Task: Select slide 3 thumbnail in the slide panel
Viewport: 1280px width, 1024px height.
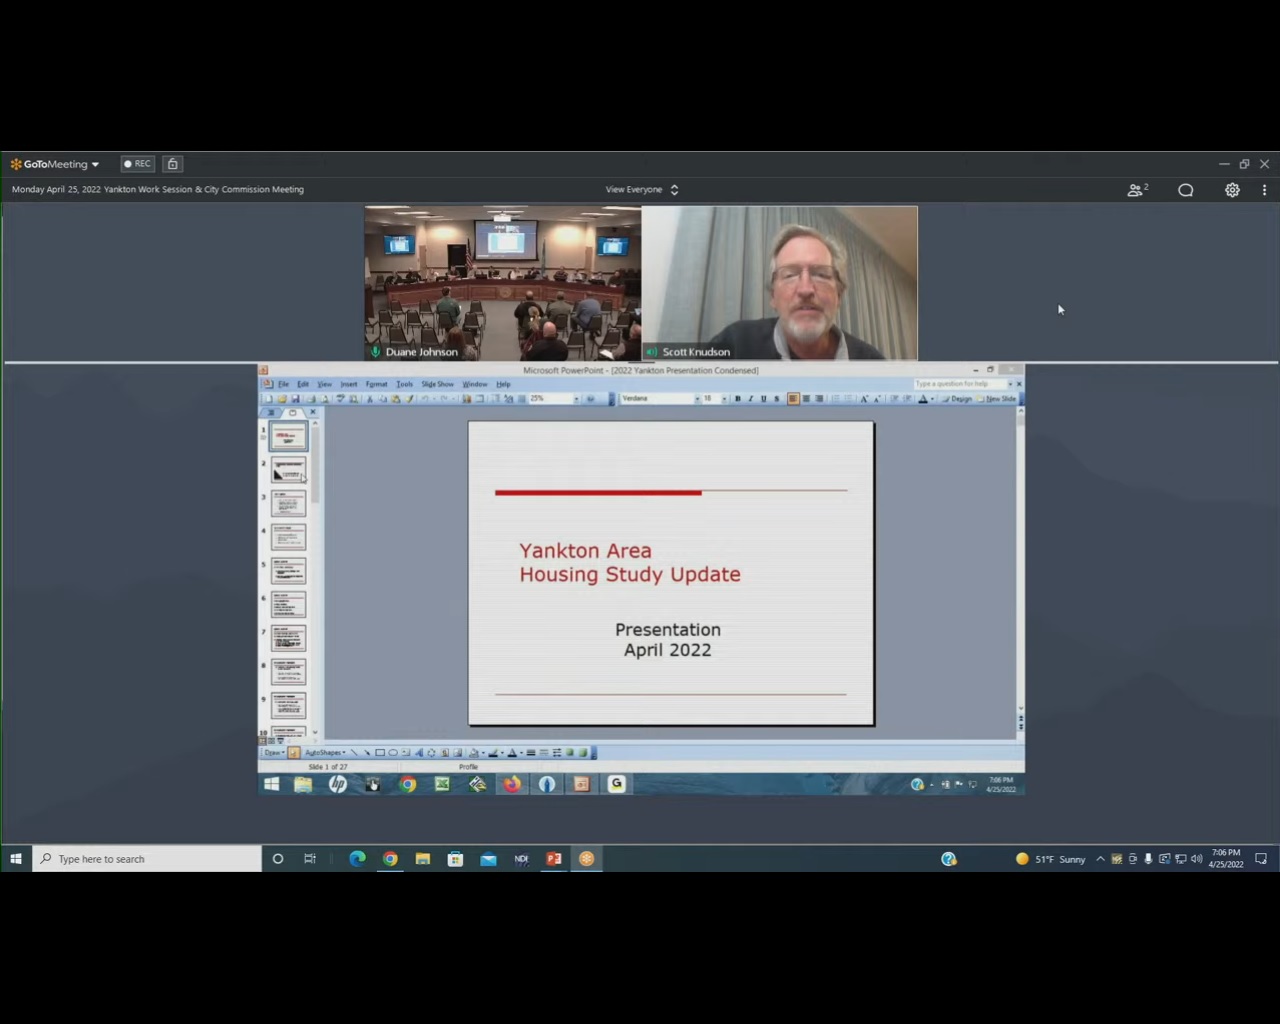Action: pos(288,503)
